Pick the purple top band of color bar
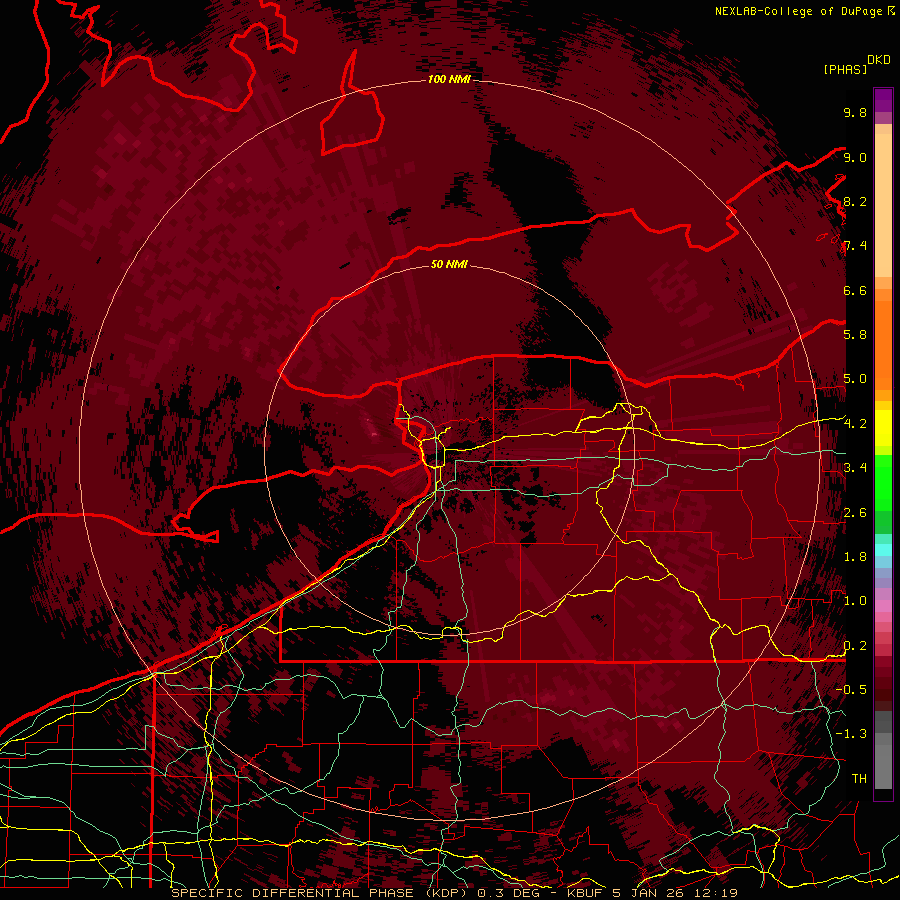 883,100
